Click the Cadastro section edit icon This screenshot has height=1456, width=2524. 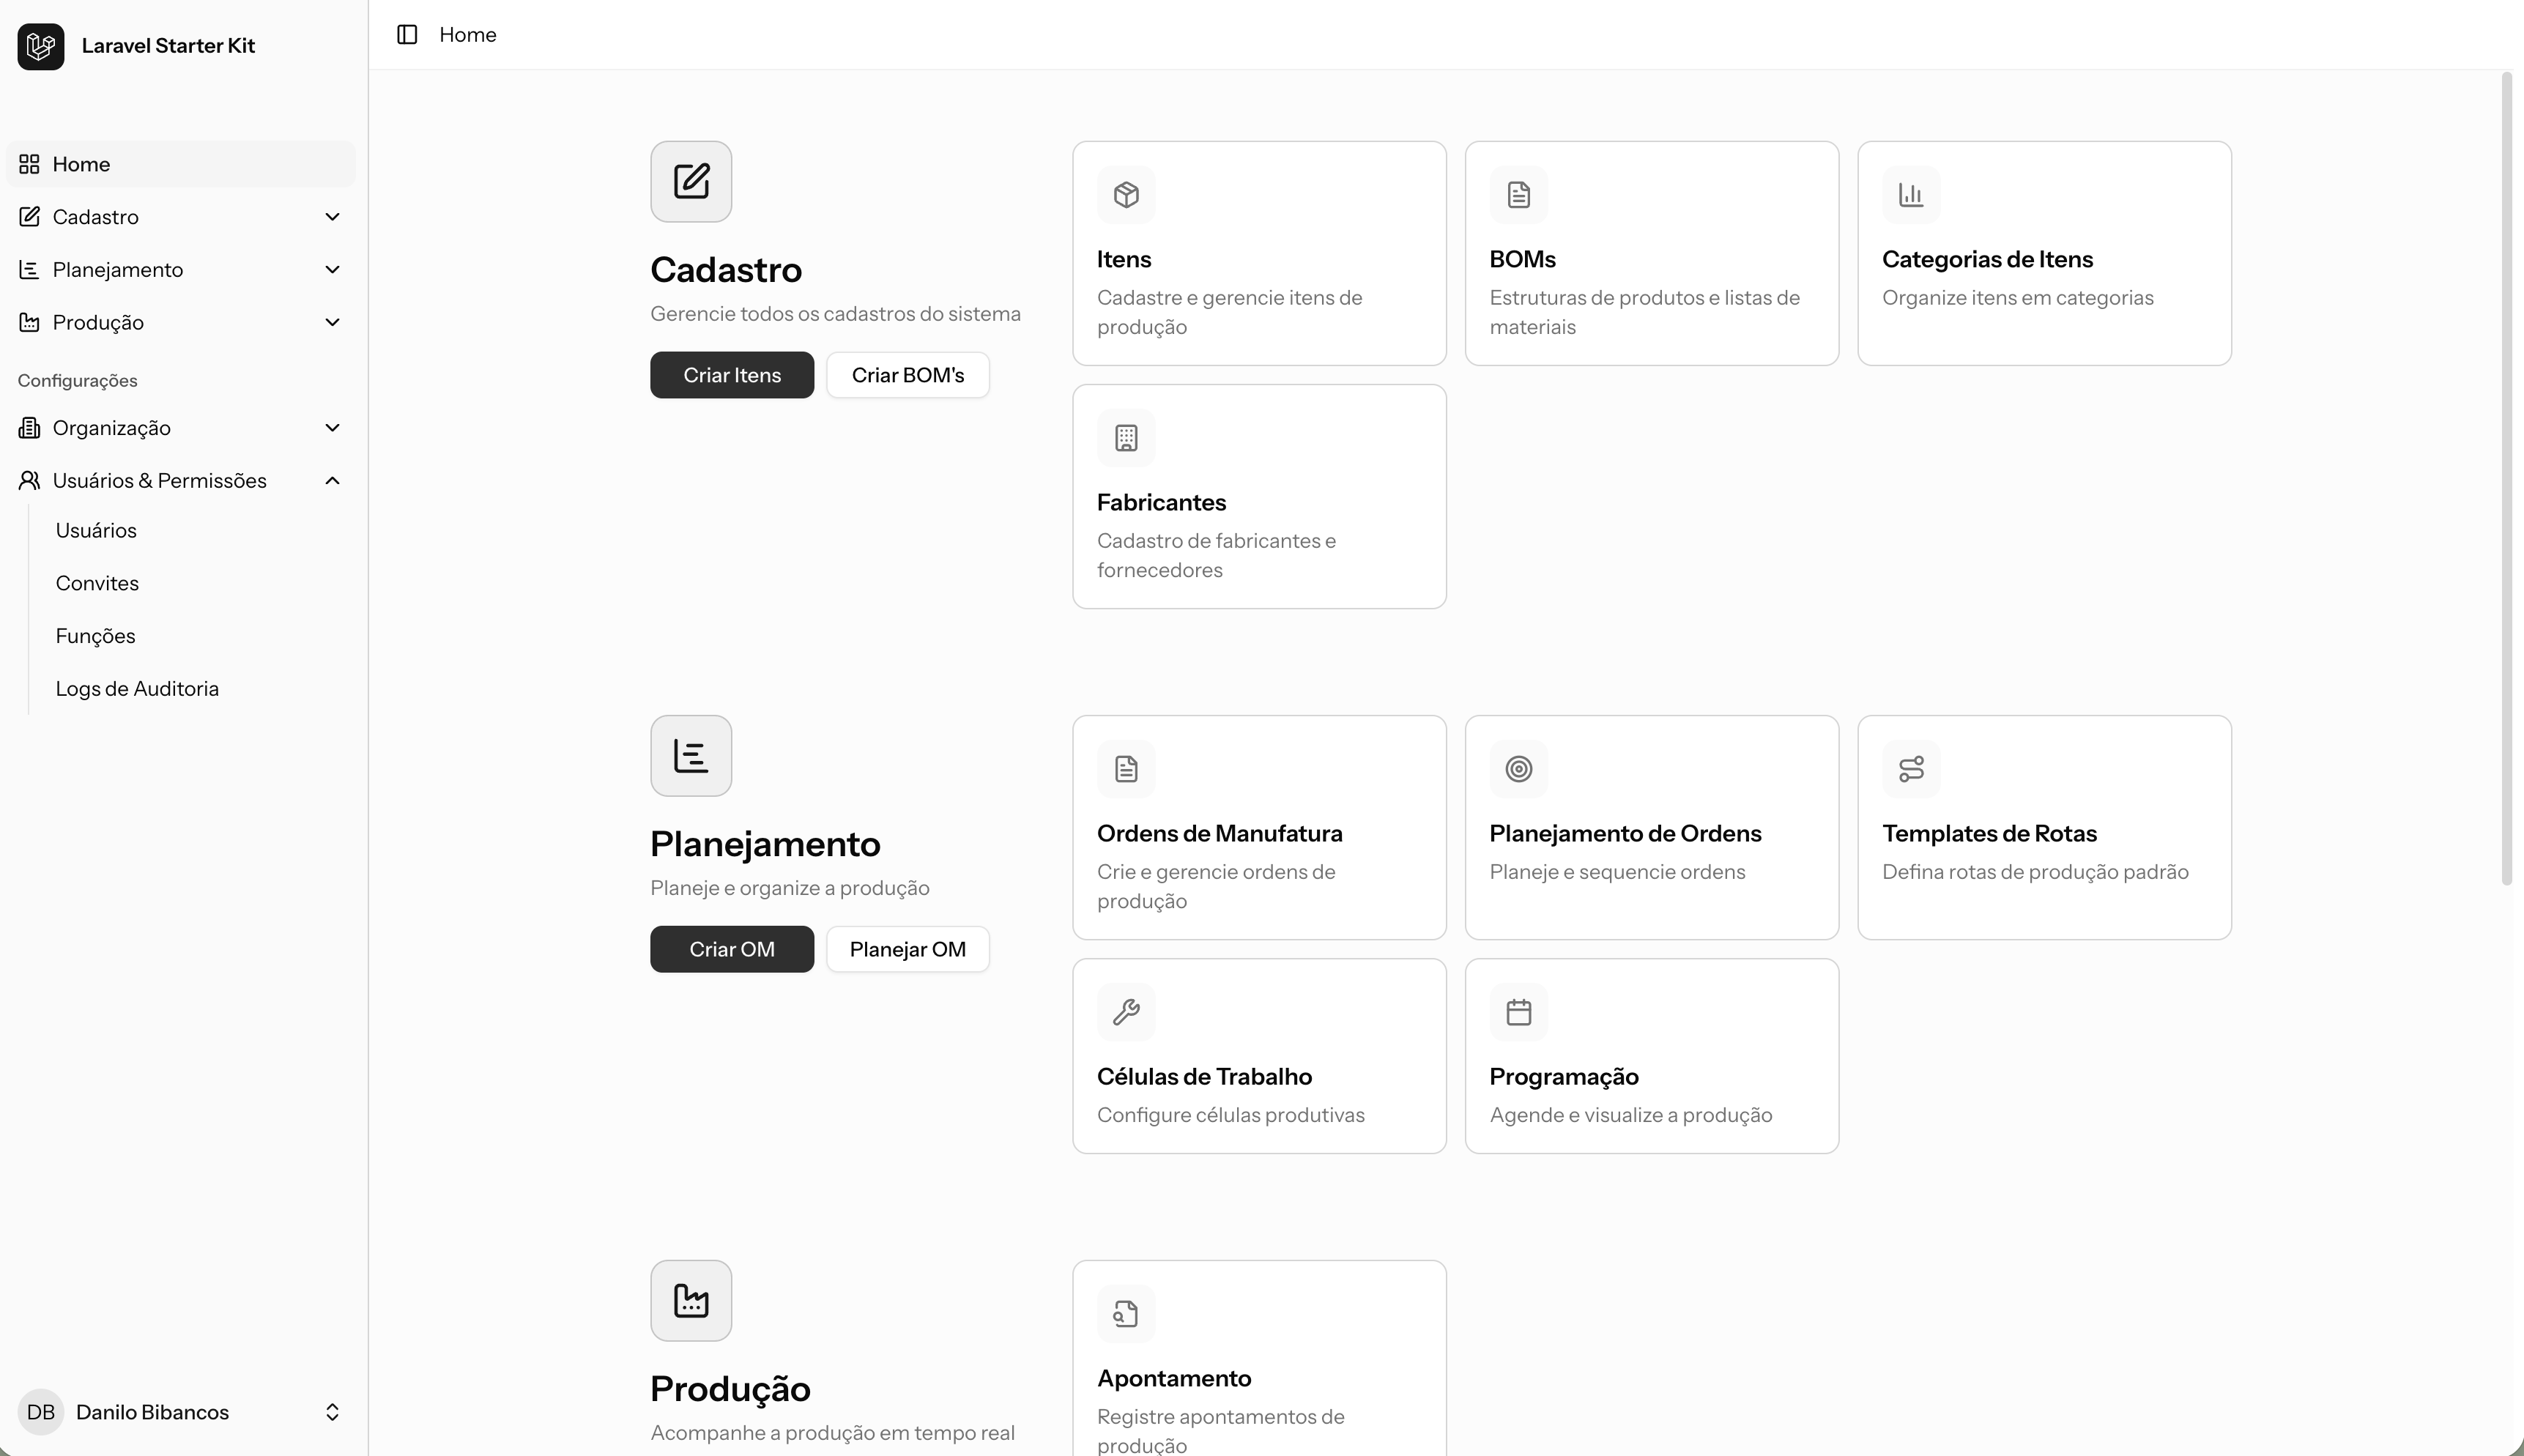point(691,181)
